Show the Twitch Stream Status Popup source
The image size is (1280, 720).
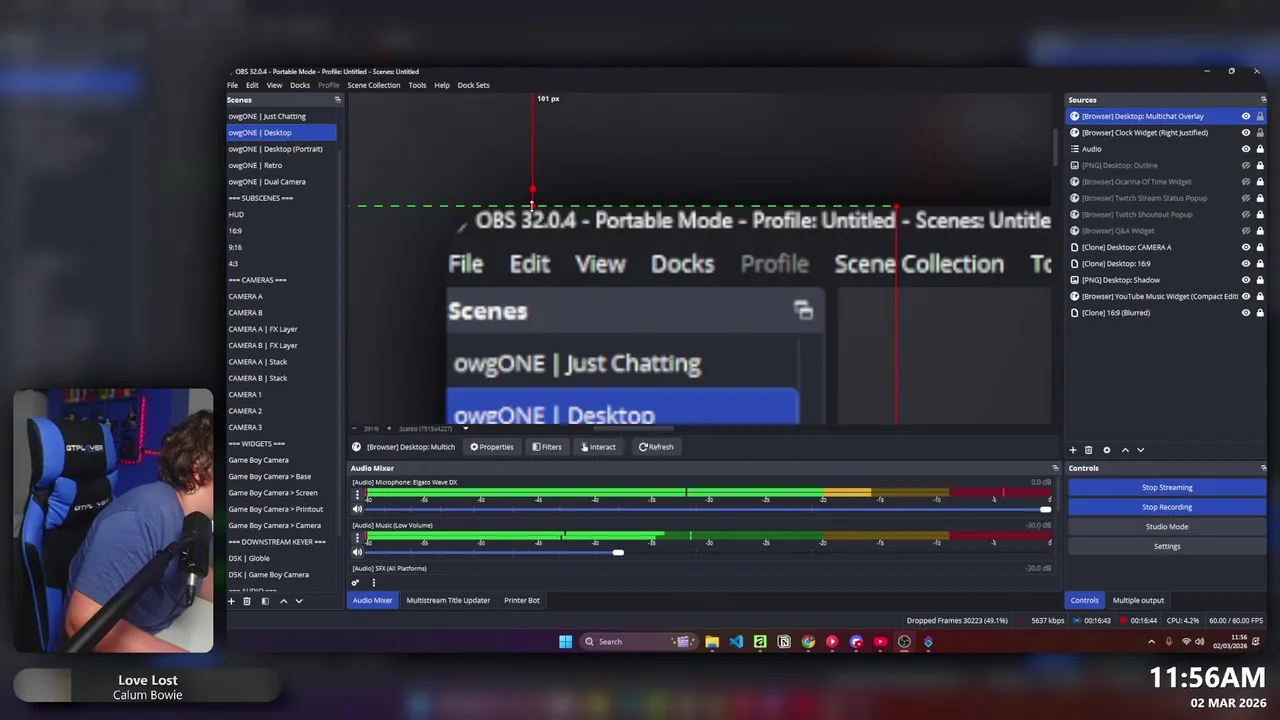(x=1246, y=198)
